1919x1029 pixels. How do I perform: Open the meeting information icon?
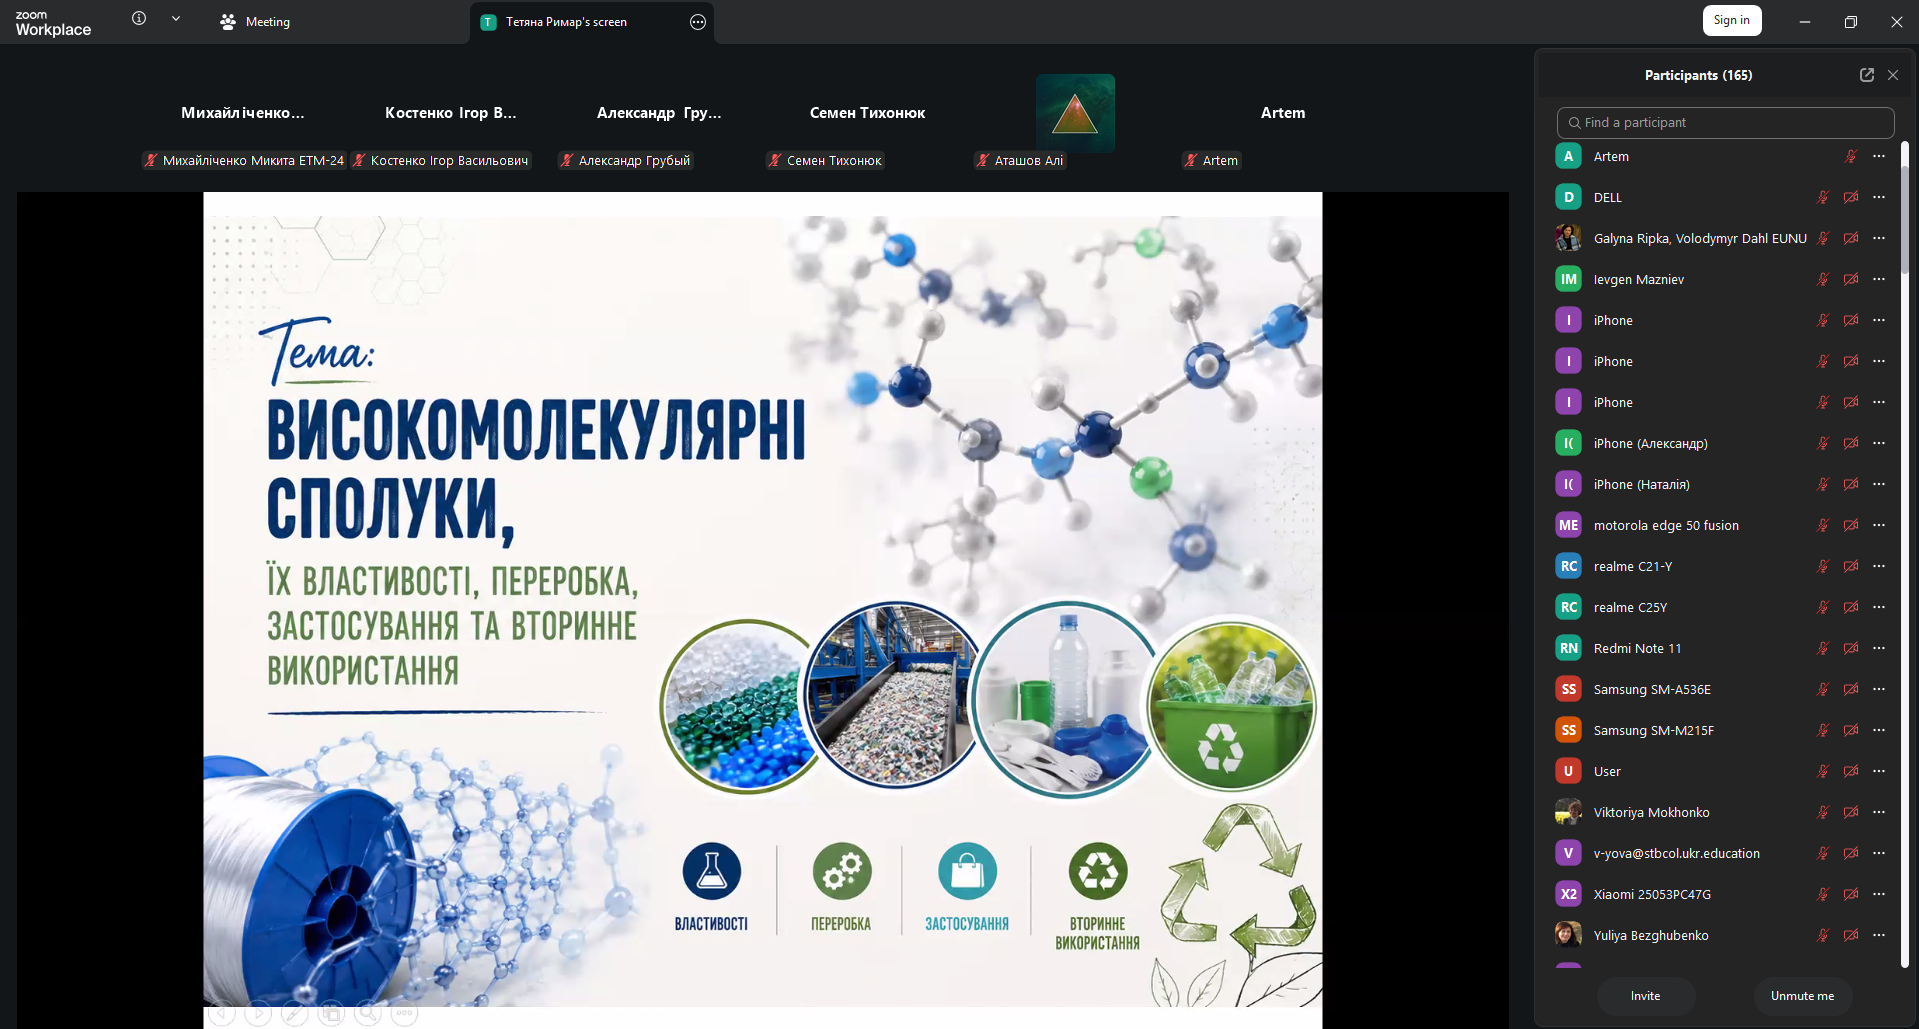pyautogui.click(x=139, y=18)
